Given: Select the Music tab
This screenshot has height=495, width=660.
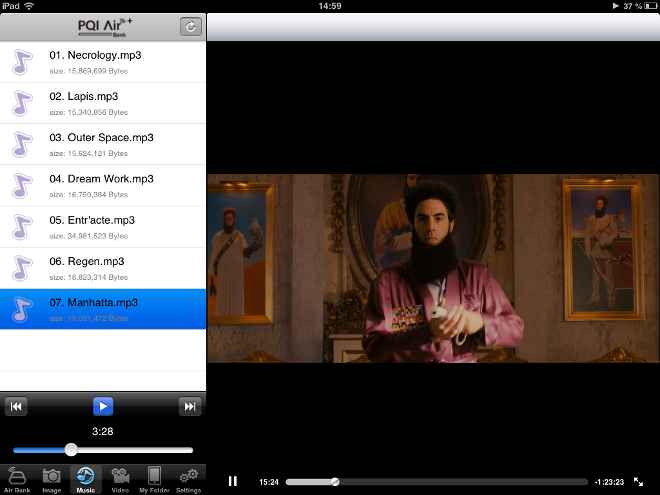Looking at the screenshot, I should pos(86,480).
